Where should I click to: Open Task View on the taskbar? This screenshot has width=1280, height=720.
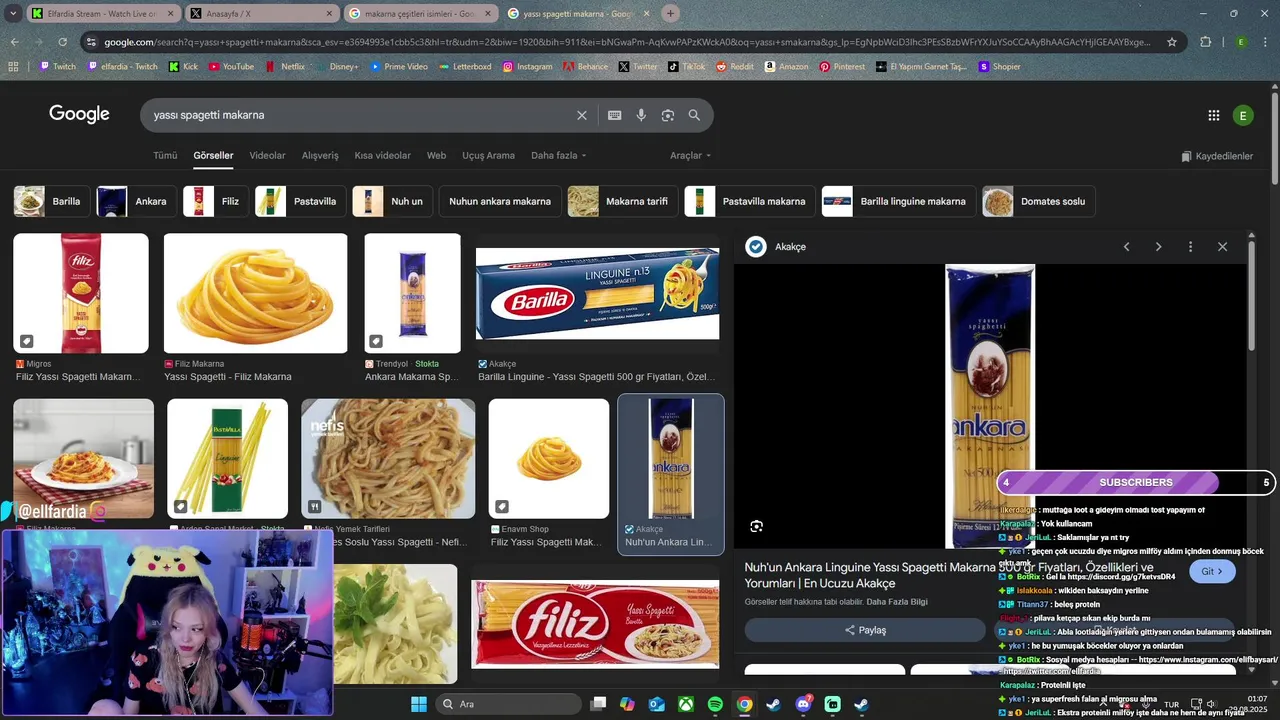598,704
